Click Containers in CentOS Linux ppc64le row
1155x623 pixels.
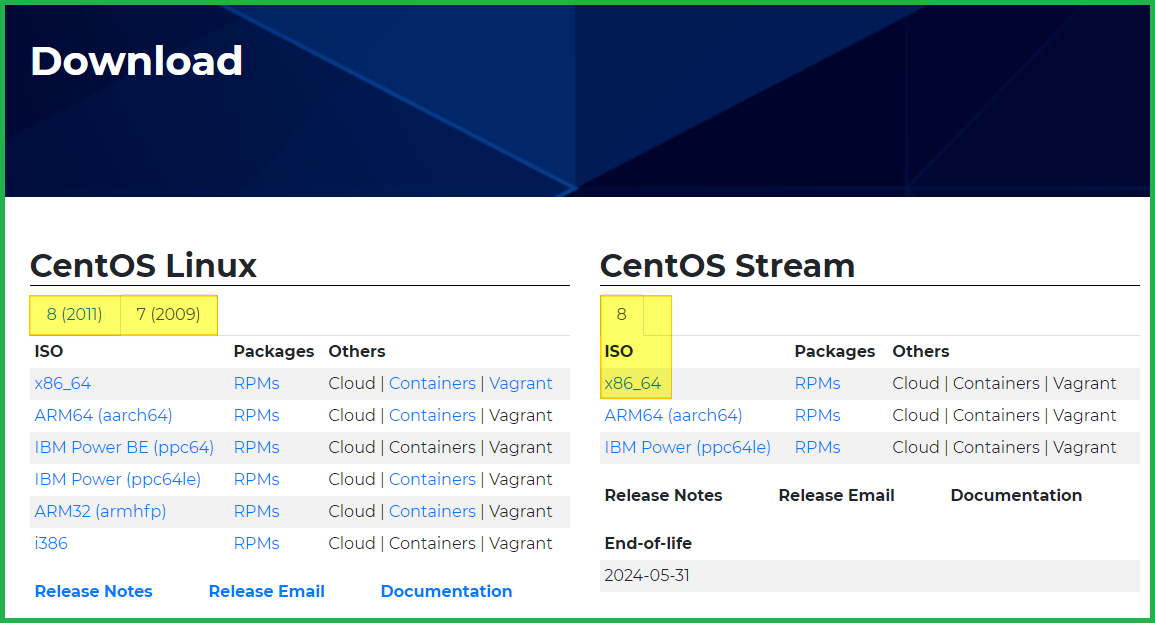[432, 479]
